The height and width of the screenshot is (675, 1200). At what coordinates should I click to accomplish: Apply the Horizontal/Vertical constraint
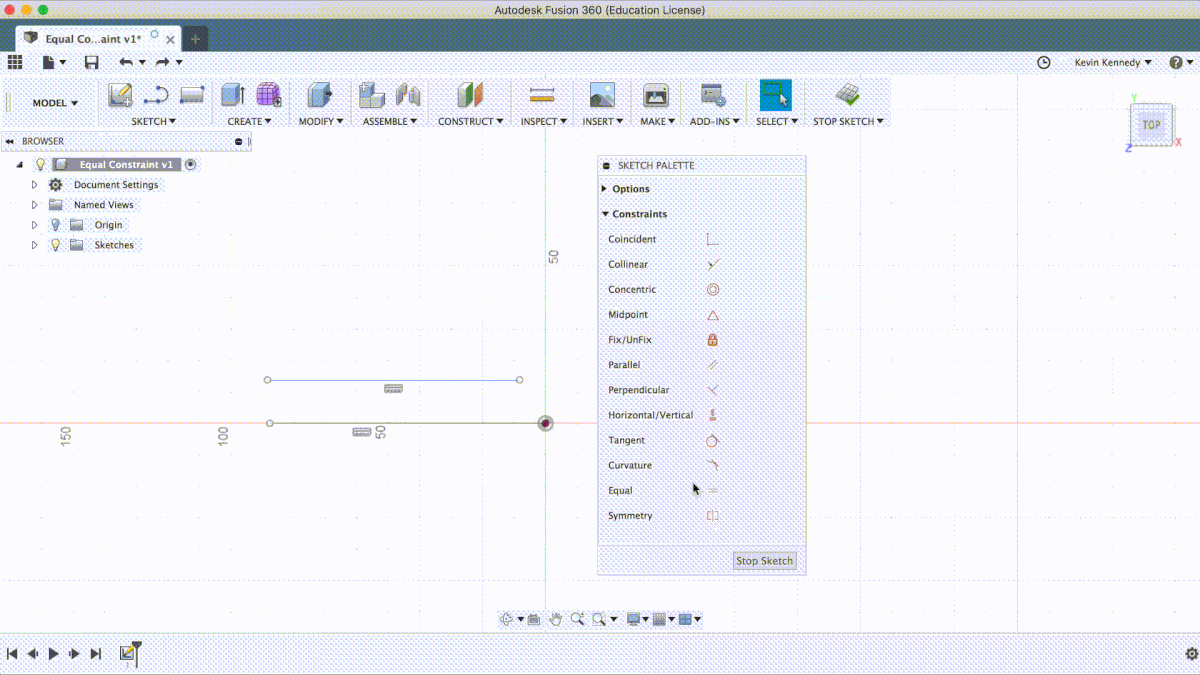click(712, 415)
